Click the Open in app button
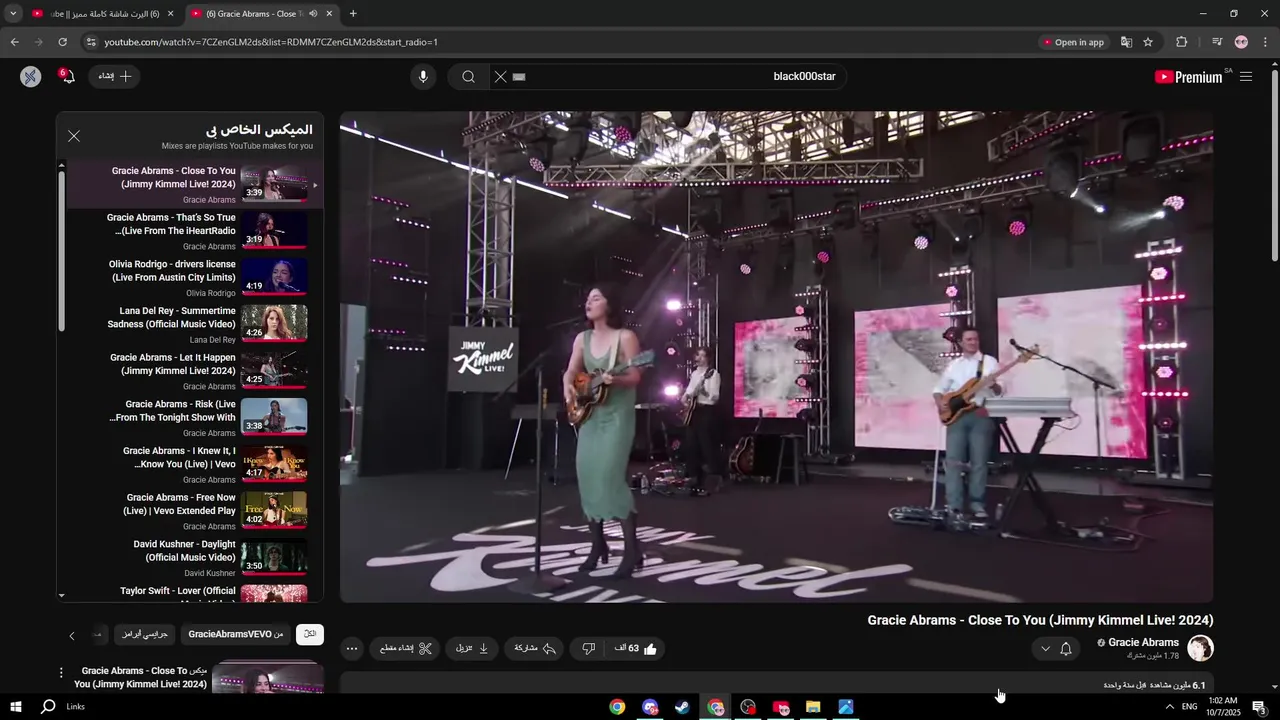 point(1074,42)
